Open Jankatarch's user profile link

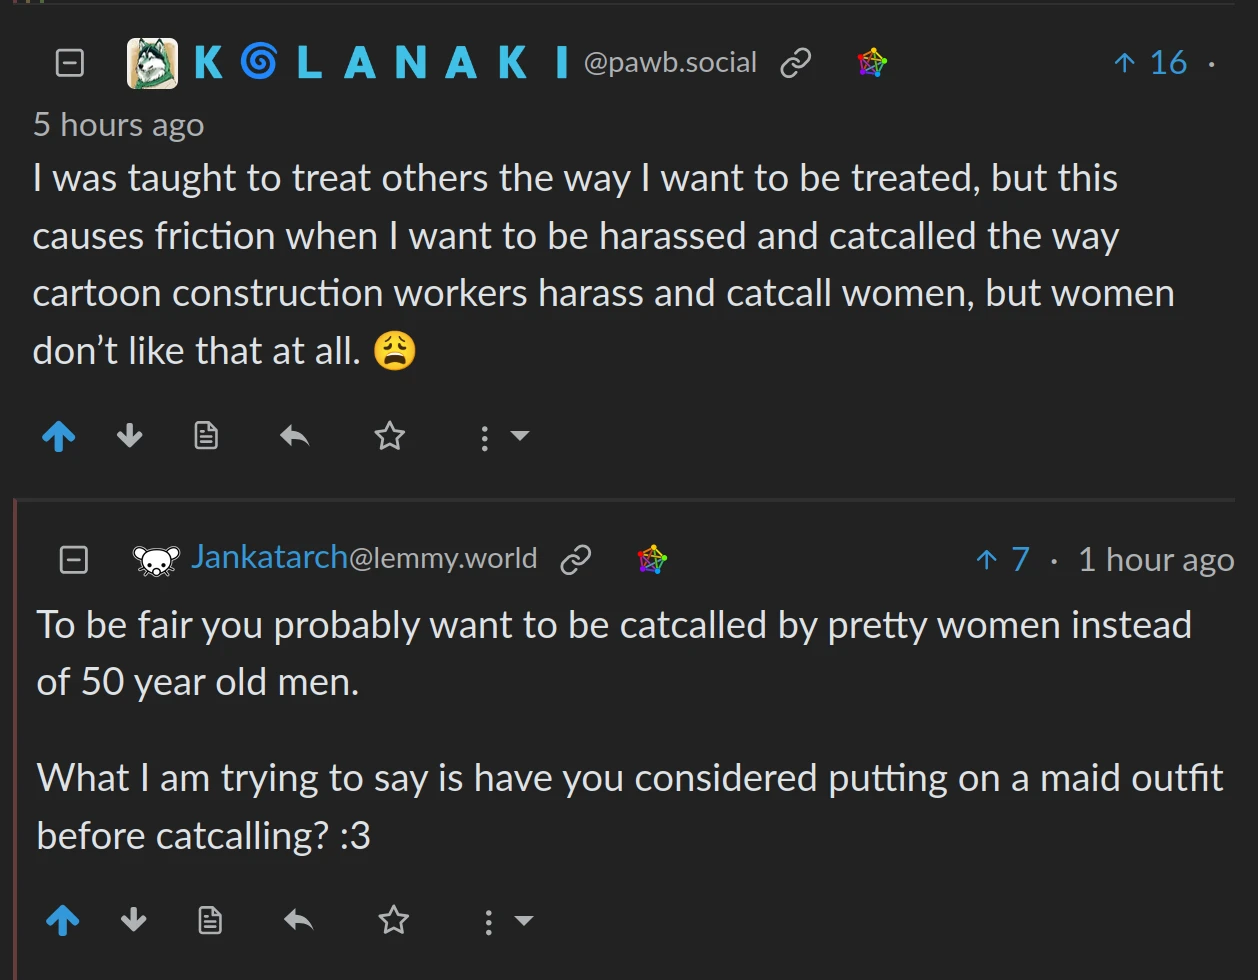(x=269, y=558)
